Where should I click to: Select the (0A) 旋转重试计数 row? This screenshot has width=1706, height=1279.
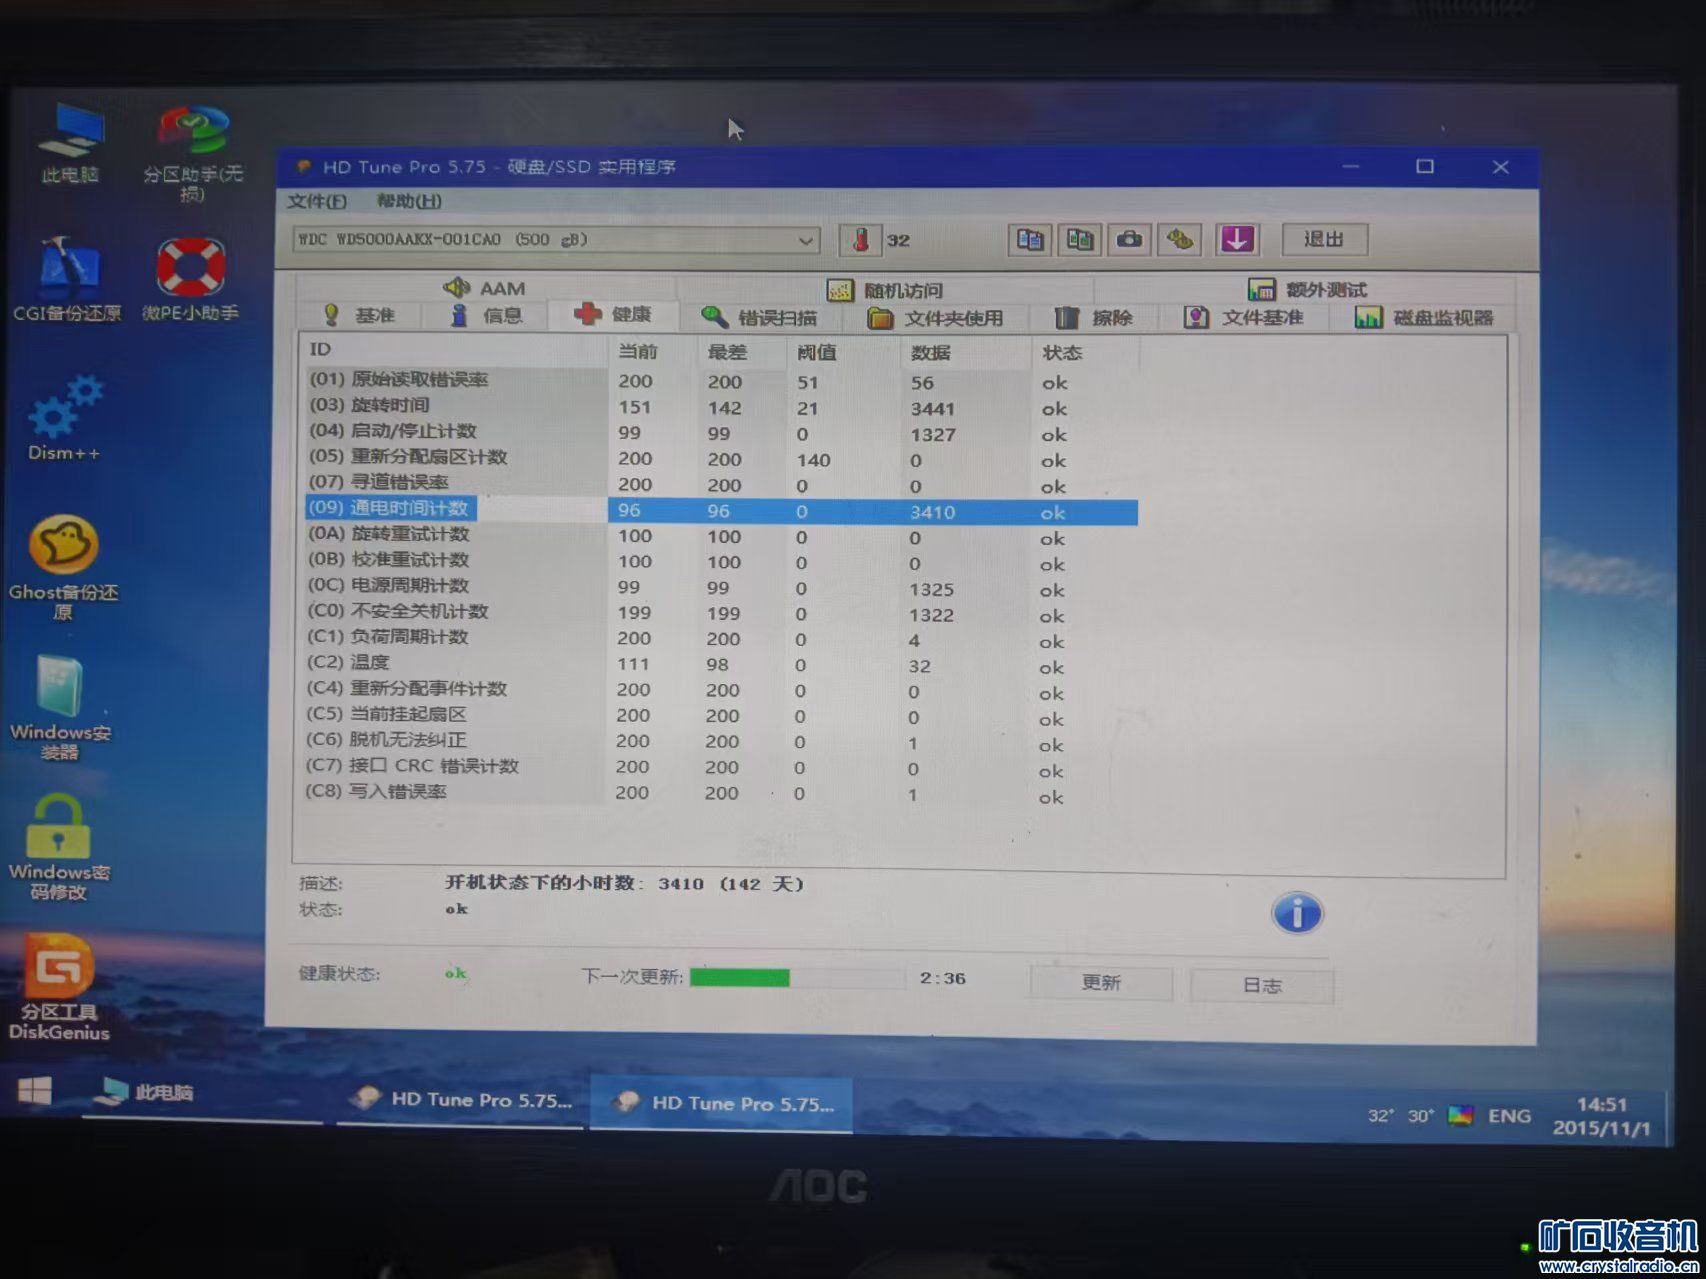pos(720,537)
